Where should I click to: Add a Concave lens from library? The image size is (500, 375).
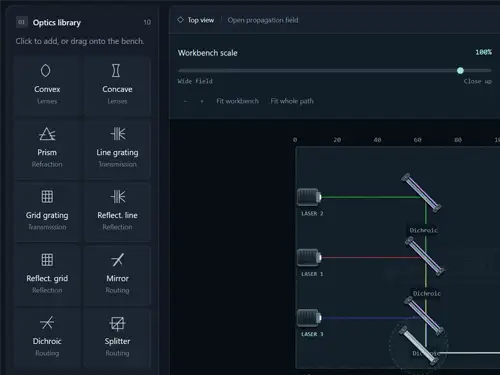tap(117, 86)
